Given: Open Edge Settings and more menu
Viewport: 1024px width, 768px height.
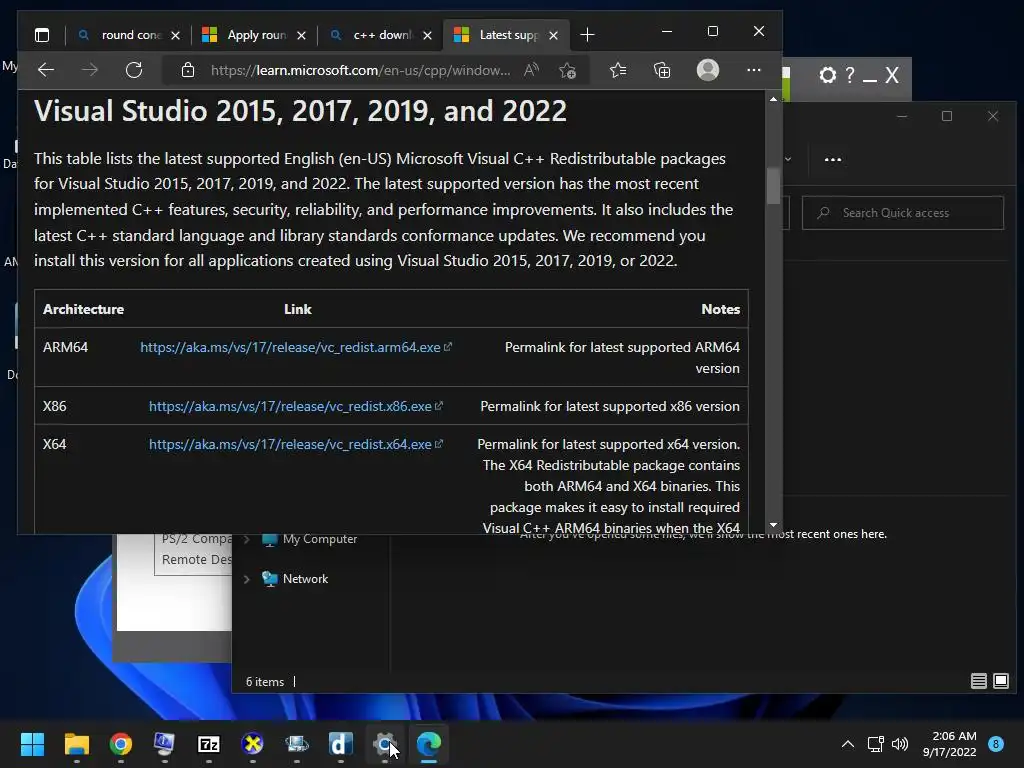Looking at the screenshot, I should 754,70.
